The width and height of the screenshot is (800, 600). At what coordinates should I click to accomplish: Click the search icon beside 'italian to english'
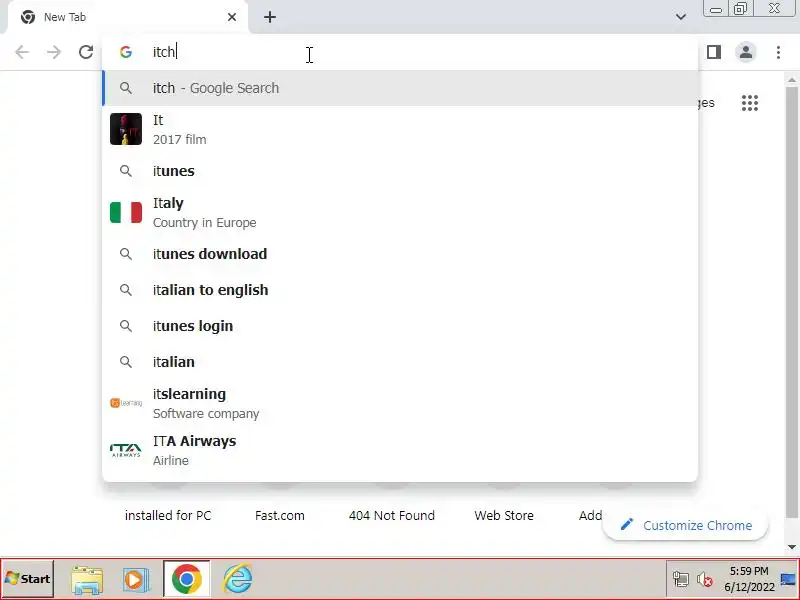tap(126, 290)
